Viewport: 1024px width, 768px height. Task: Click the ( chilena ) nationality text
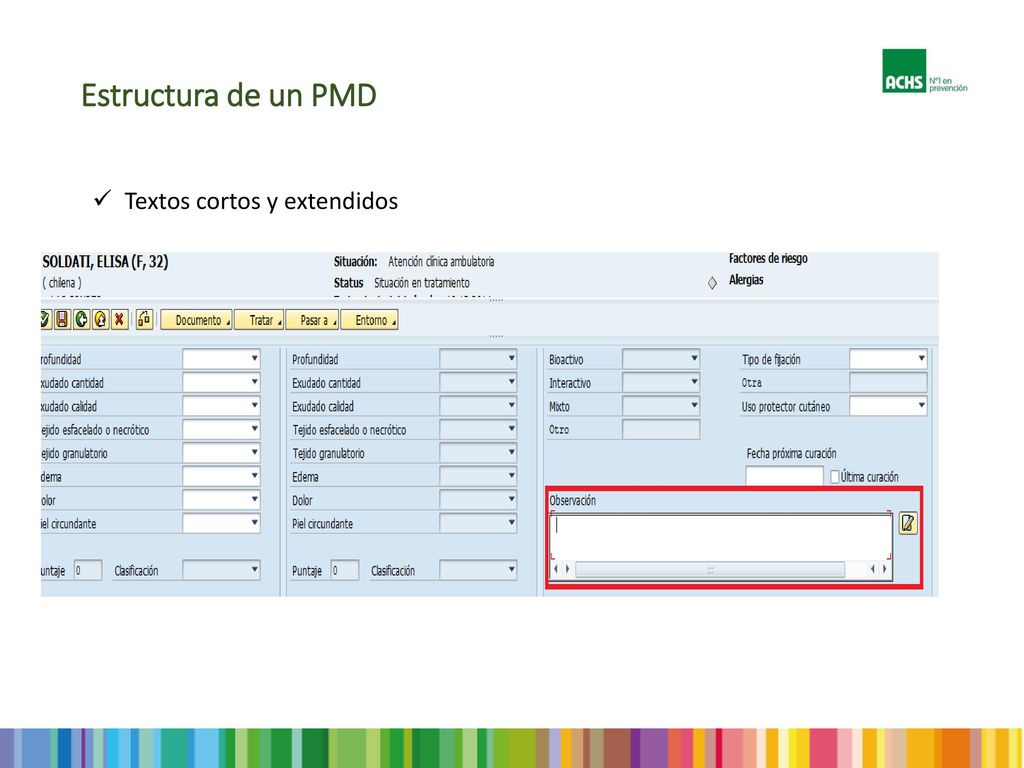[62, 283]
